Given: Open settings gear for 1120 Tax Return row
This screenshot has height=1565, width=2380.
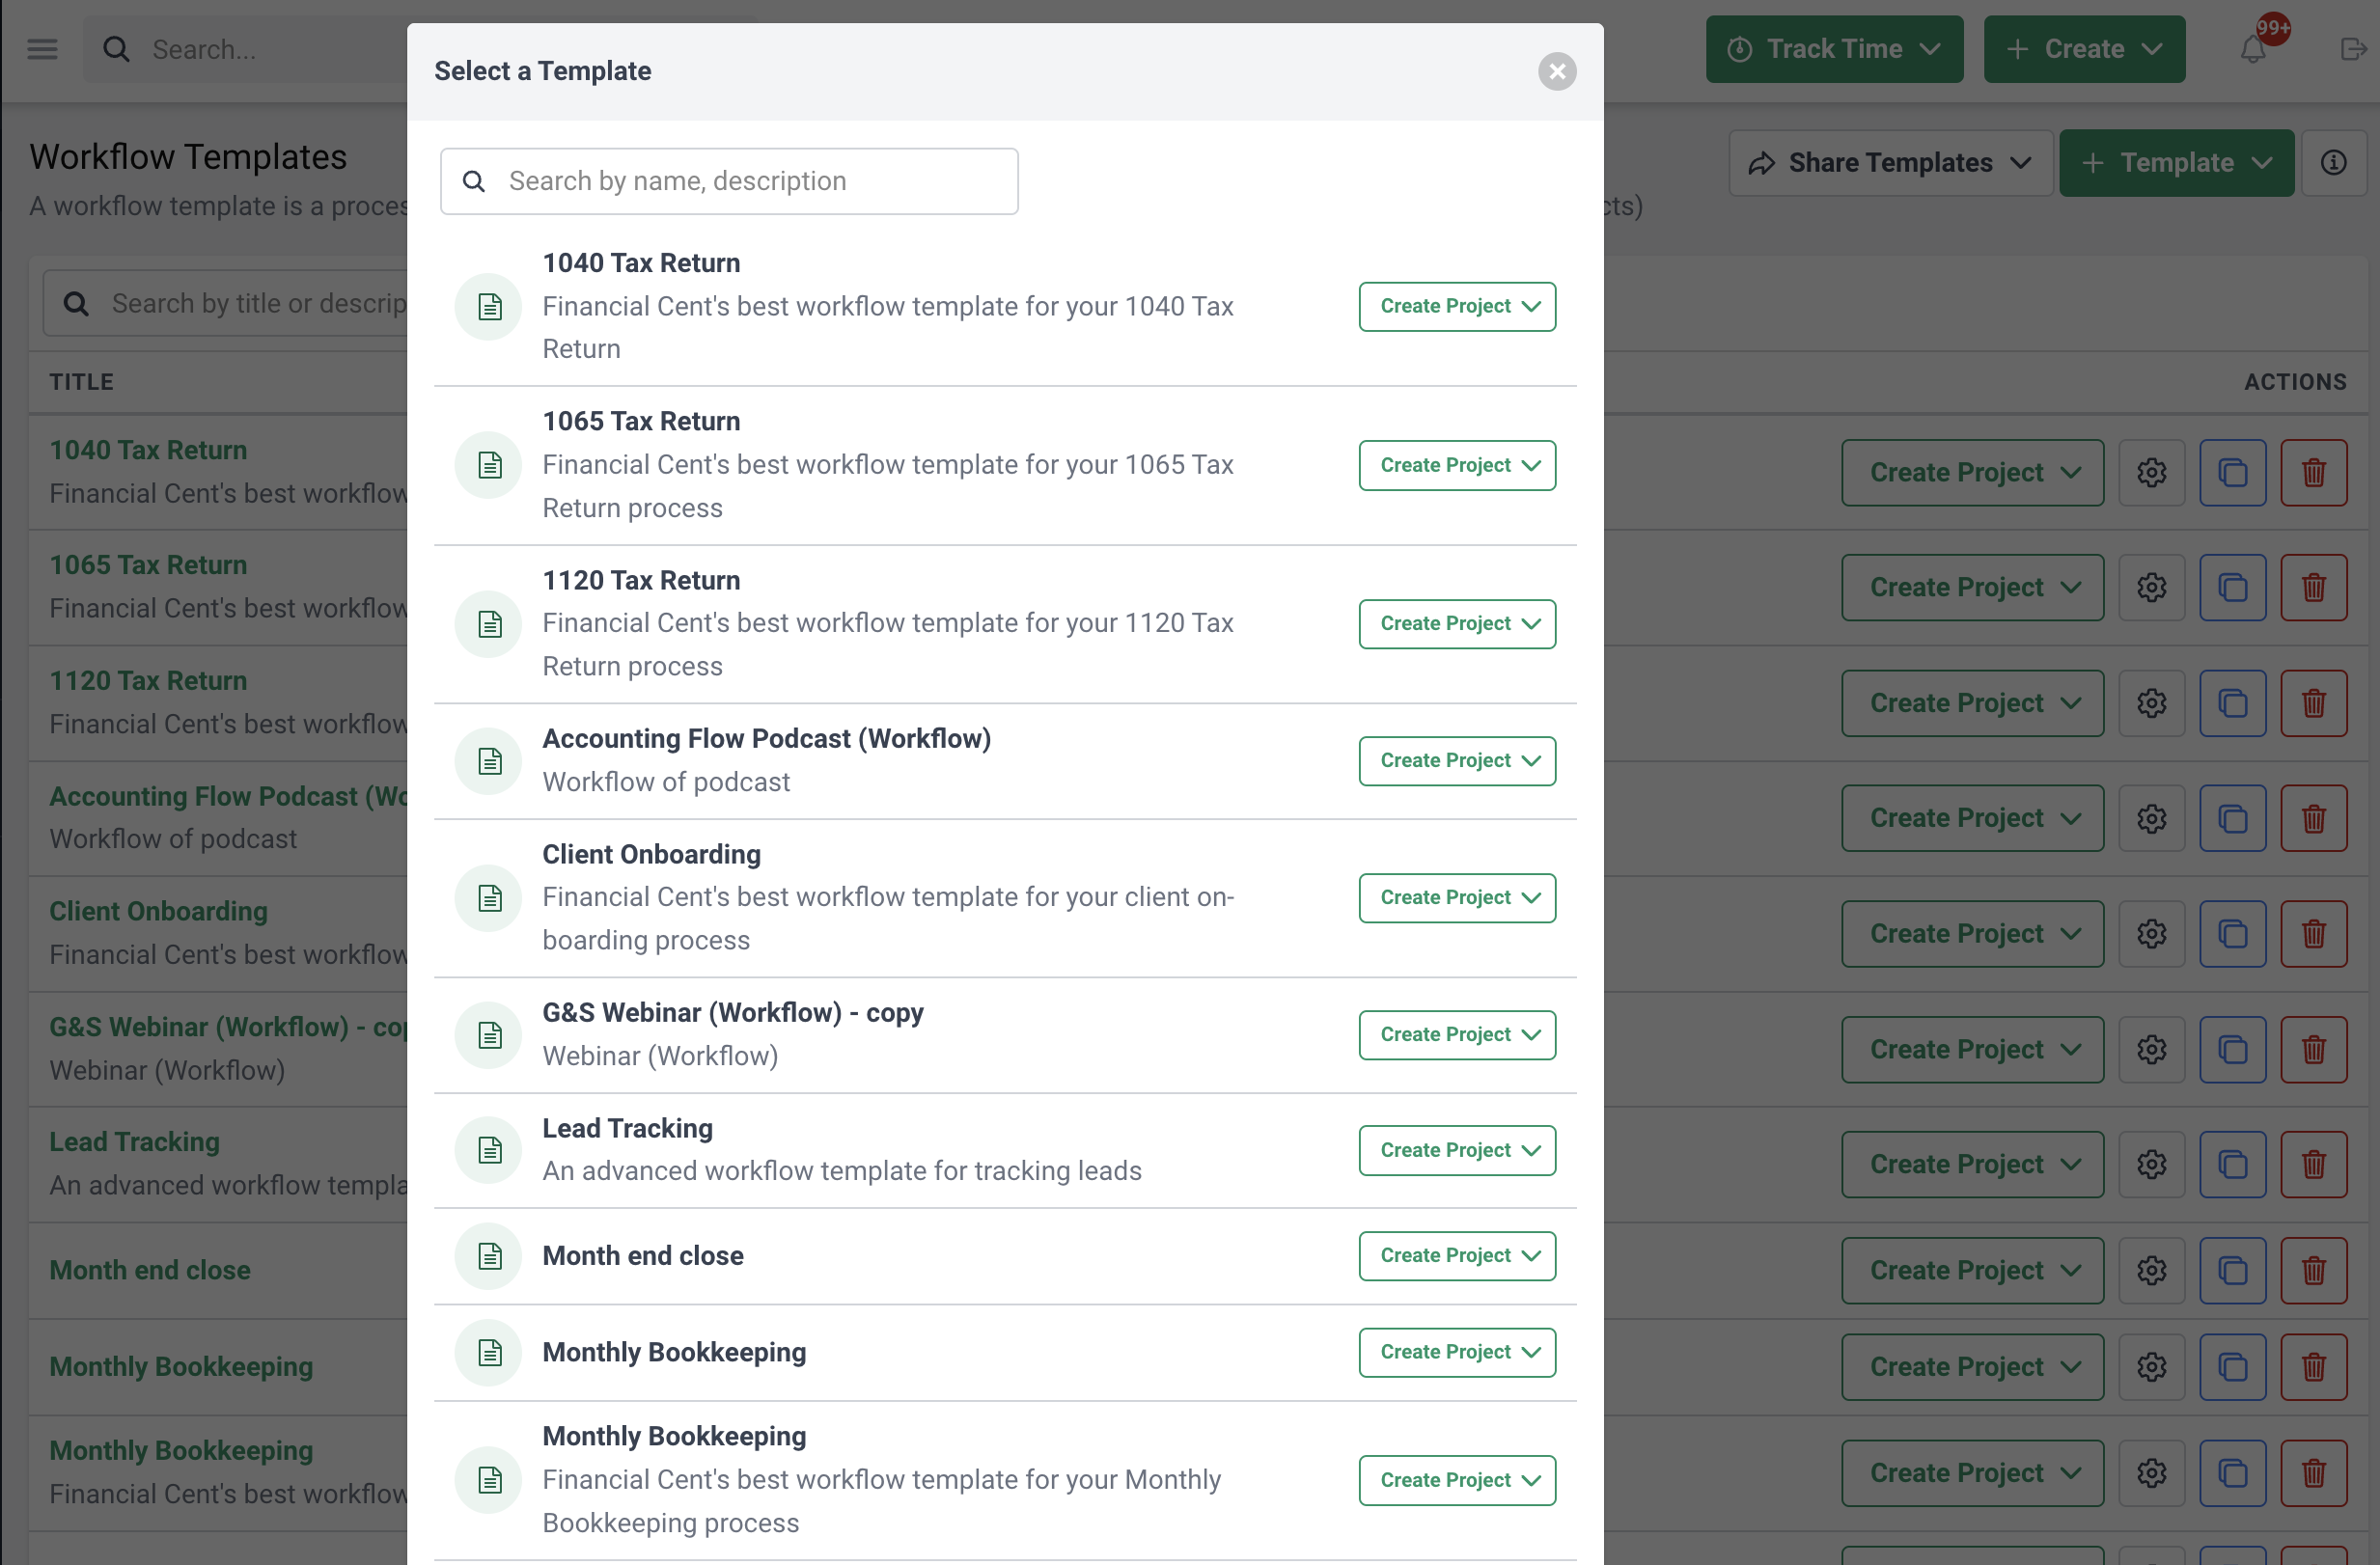Looking at the screenshot, I should [2151, 704].
